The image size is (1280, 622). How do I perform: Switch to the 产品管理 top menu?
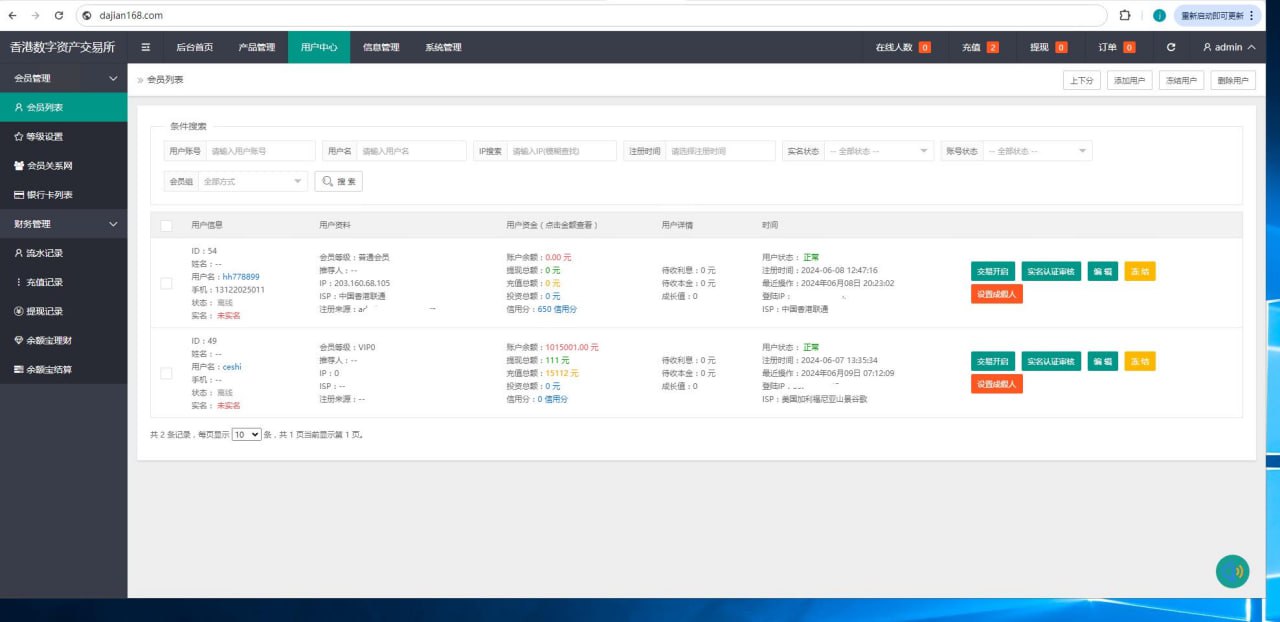click(x=257, y=47)
